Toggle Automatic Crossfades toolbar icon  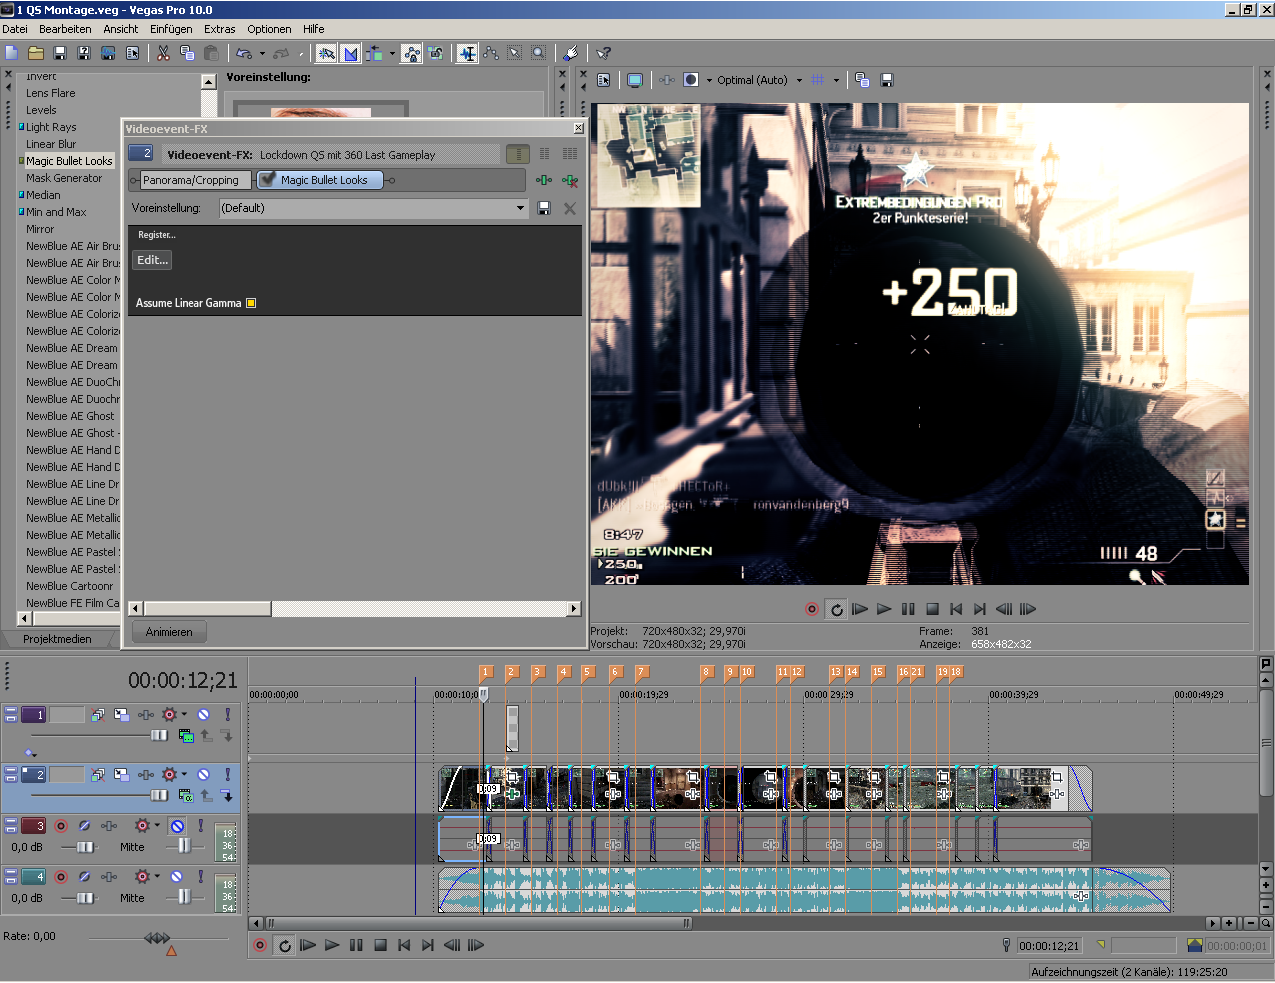[351, 53]
